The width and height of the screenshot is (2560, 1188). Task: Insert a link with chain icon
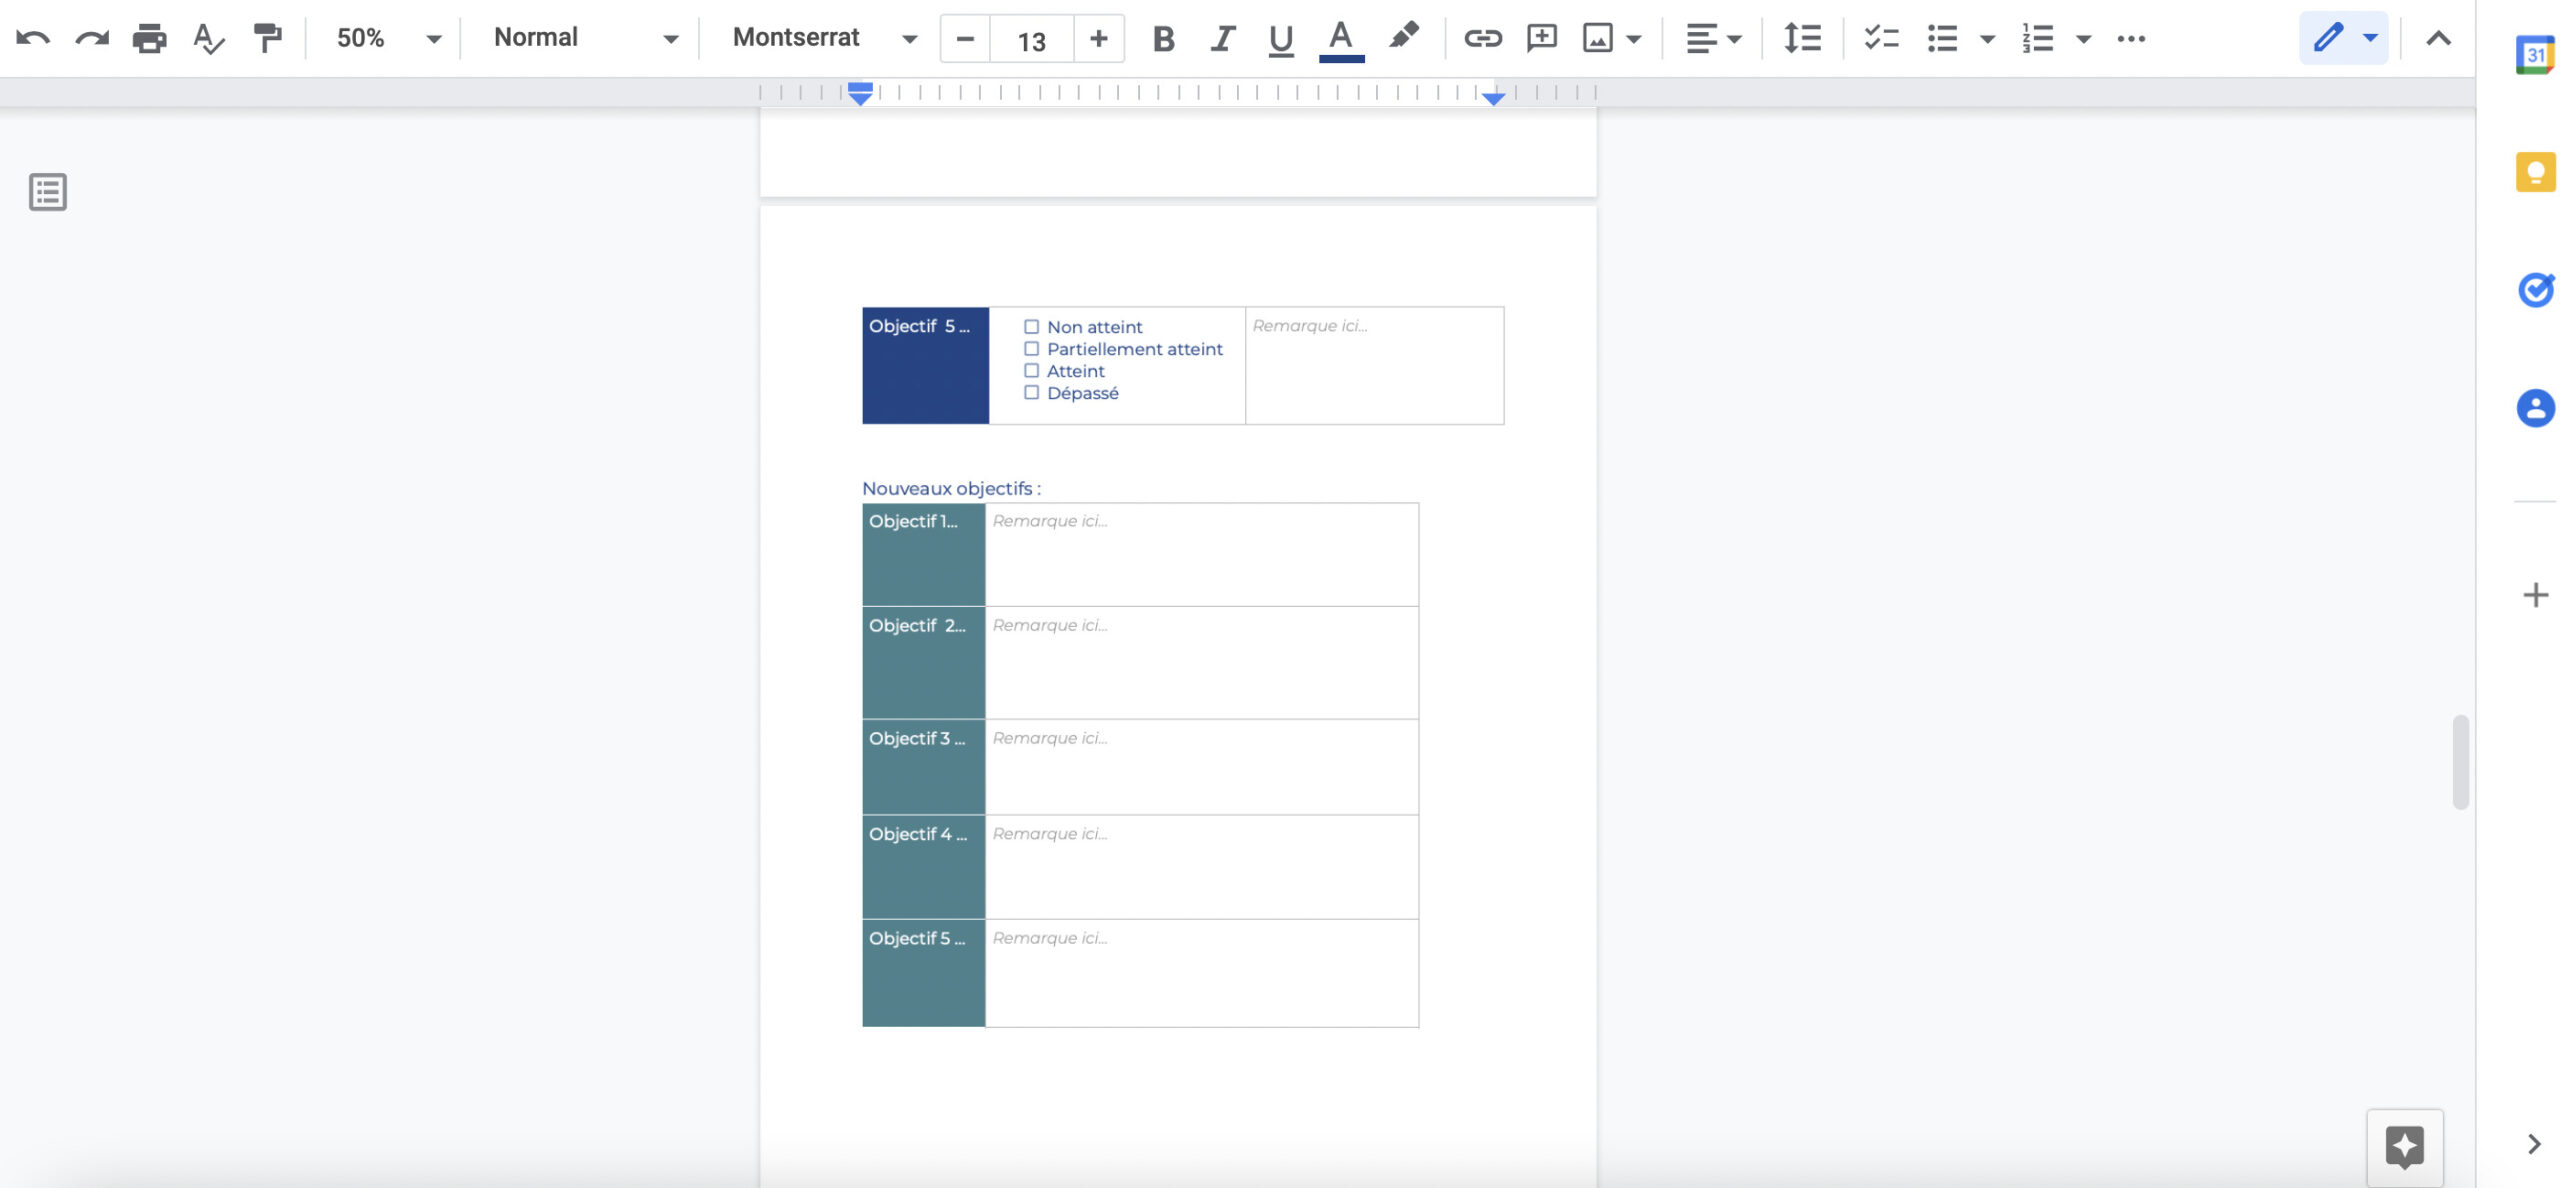1482,39
